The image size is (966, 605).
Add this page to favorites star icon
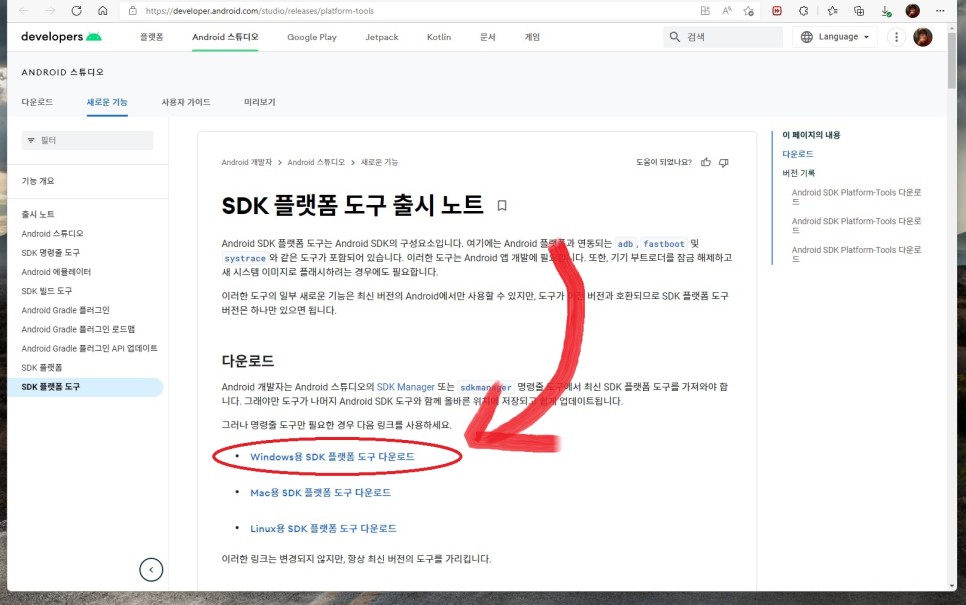click(749, 10)
